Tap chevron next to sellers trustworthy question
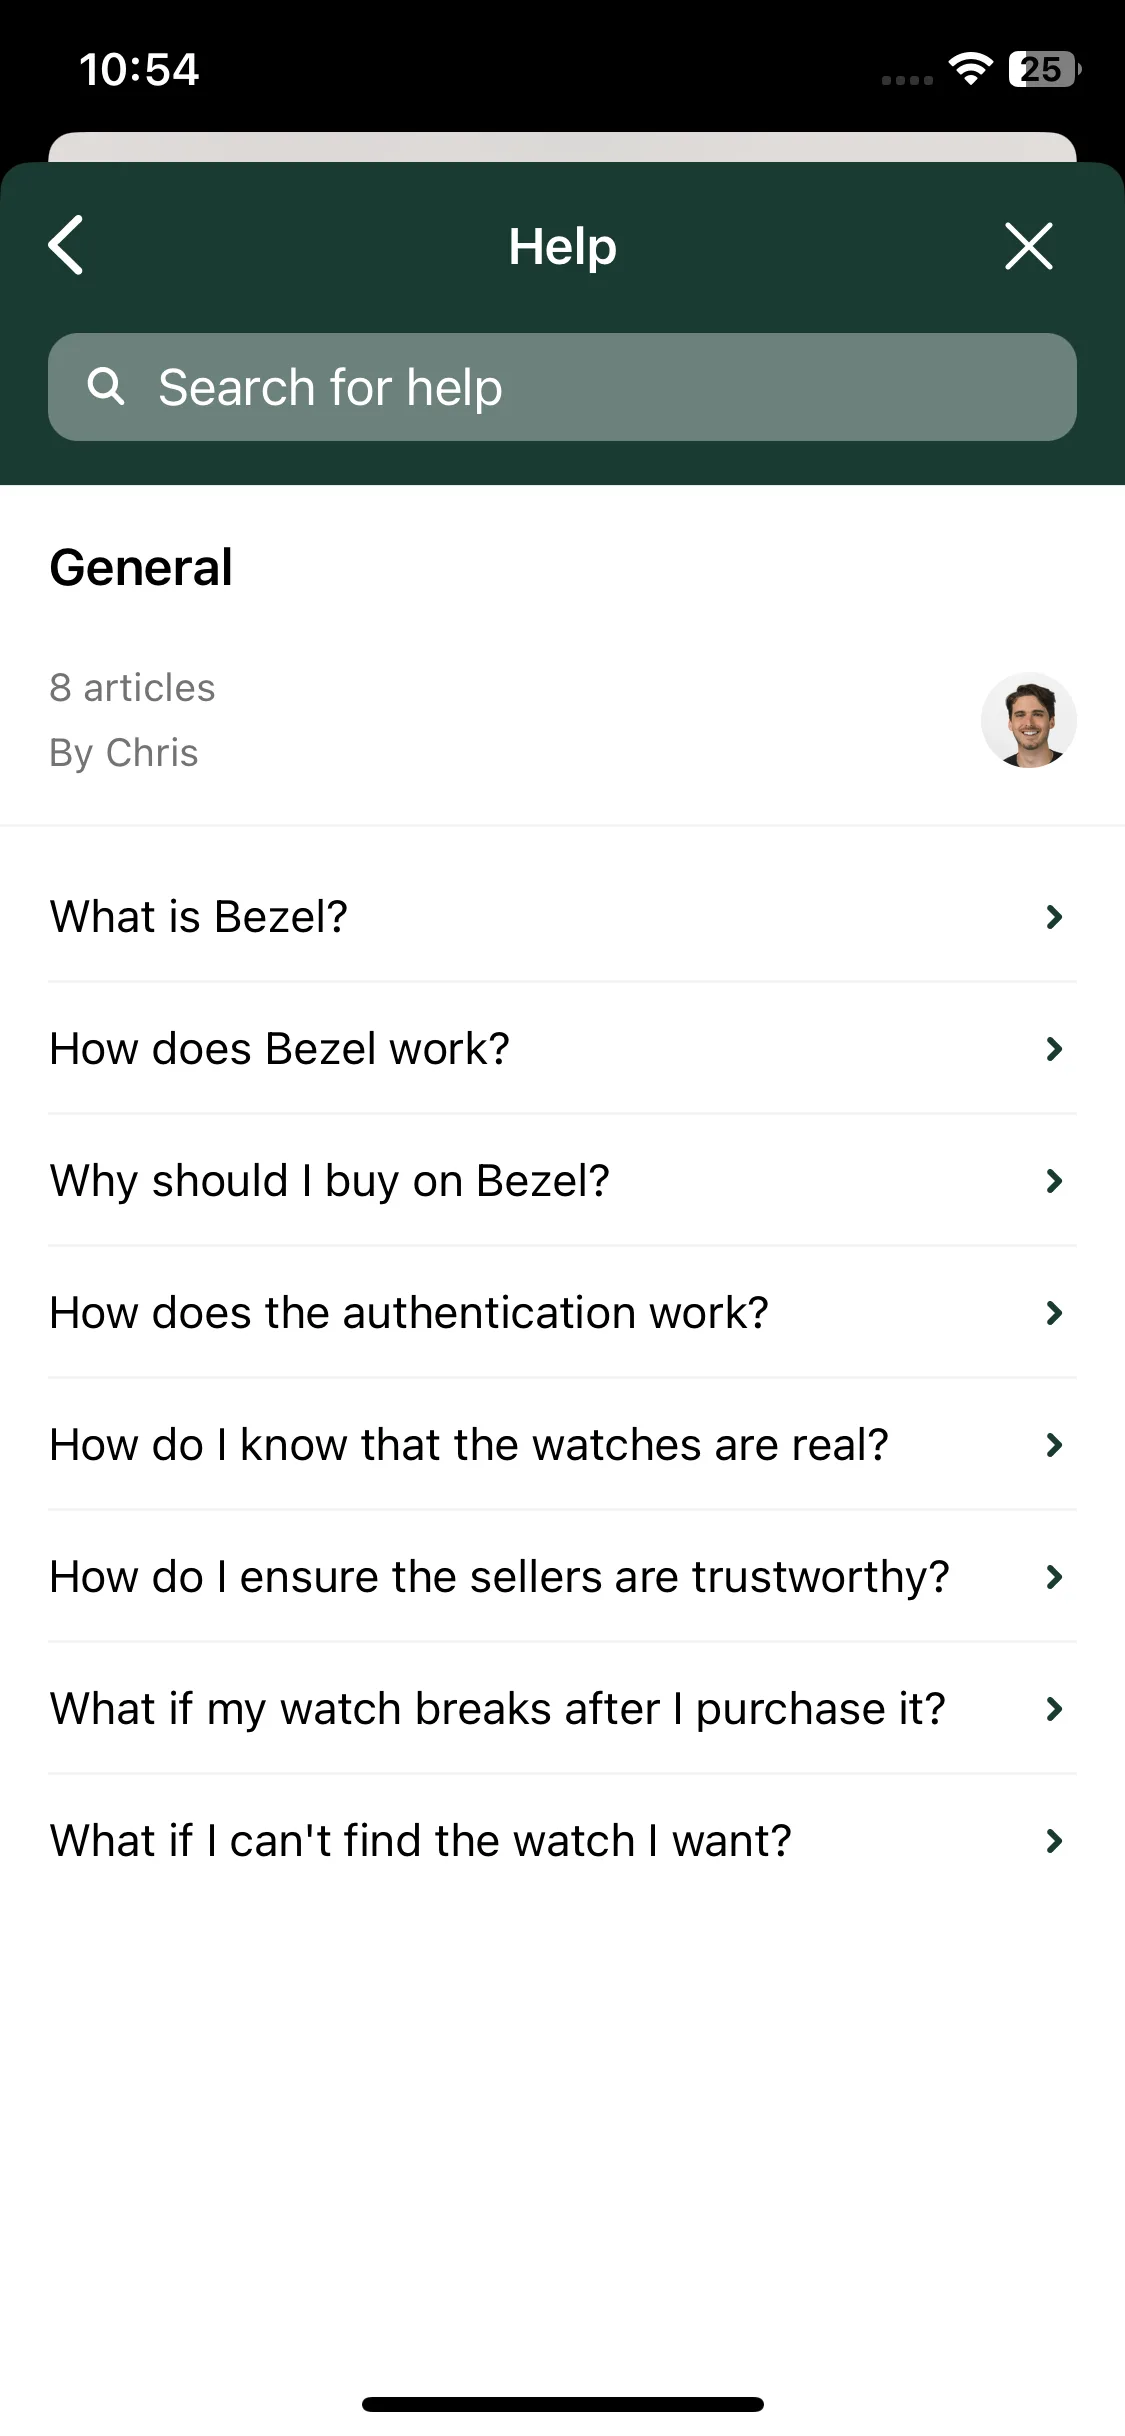The height and width of the screenshot is (2436, 1125). [1054, 1576]
